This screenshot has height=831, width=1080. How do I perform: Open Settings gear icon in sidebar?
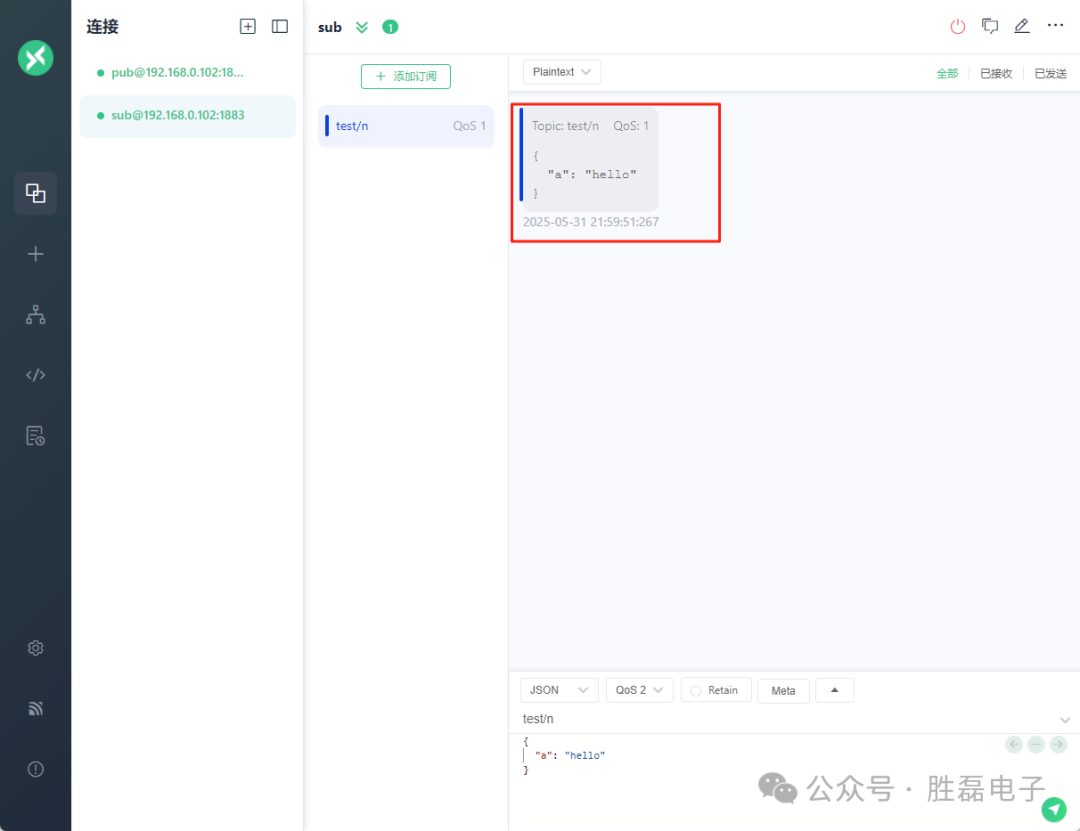[35, 648]
